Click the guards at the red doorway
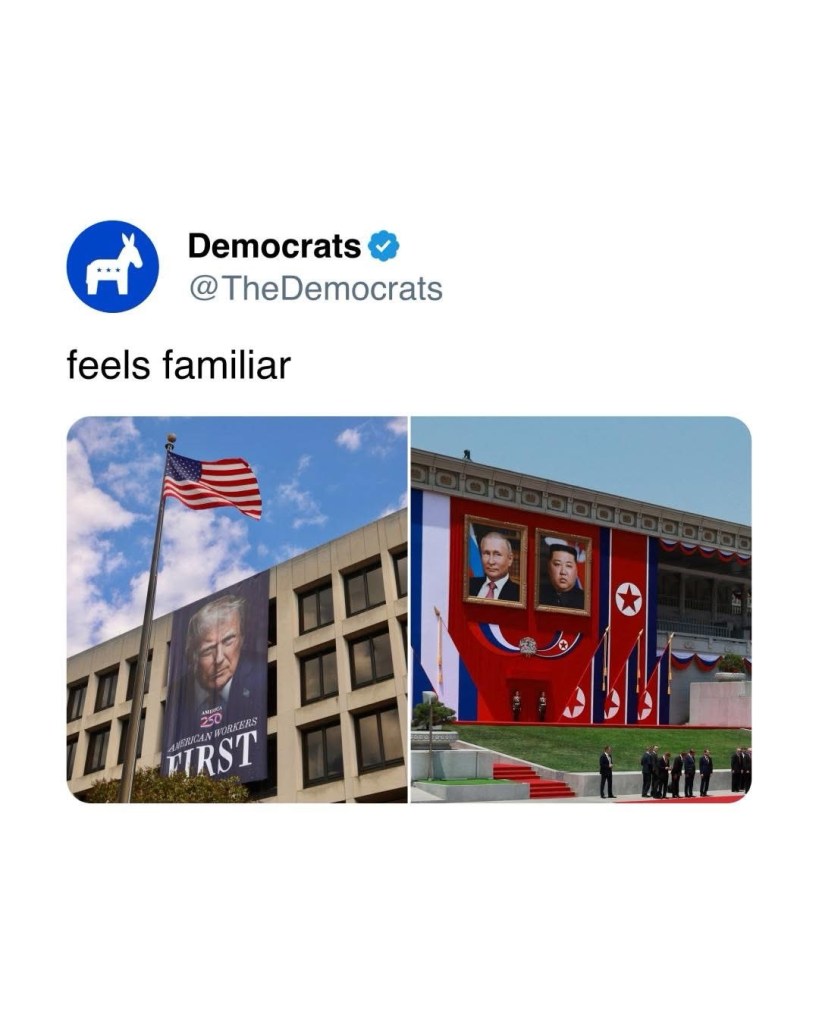 pos(529,706)
